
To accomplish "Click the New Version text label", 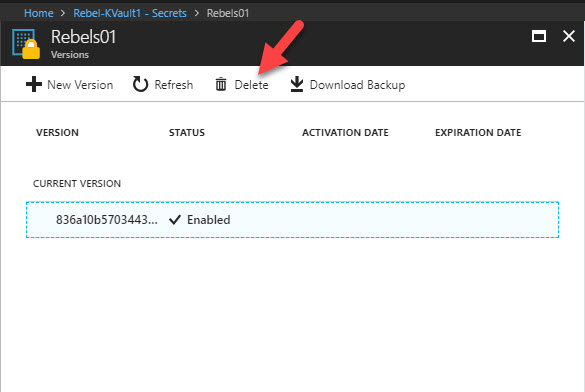I will (x=80, y=85).
